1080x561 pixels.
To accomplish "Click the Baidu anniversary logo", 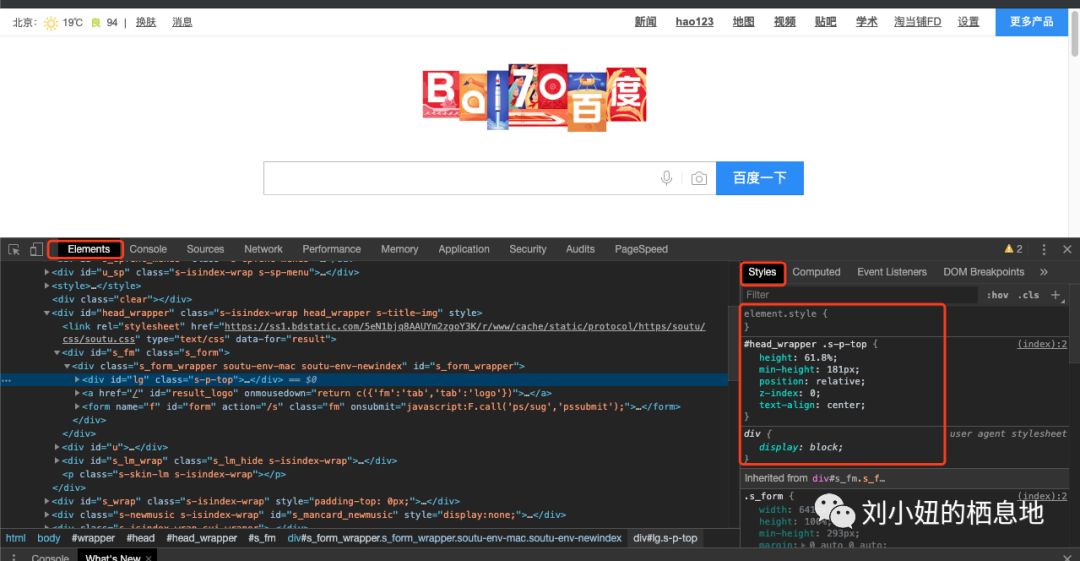I will pos(534,97).
